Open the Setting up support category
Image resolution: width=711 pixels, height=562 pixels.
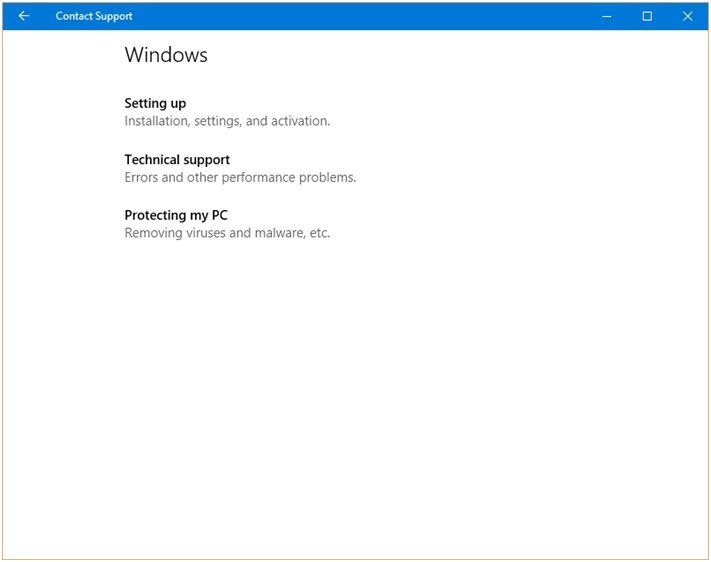pos(155,103)
